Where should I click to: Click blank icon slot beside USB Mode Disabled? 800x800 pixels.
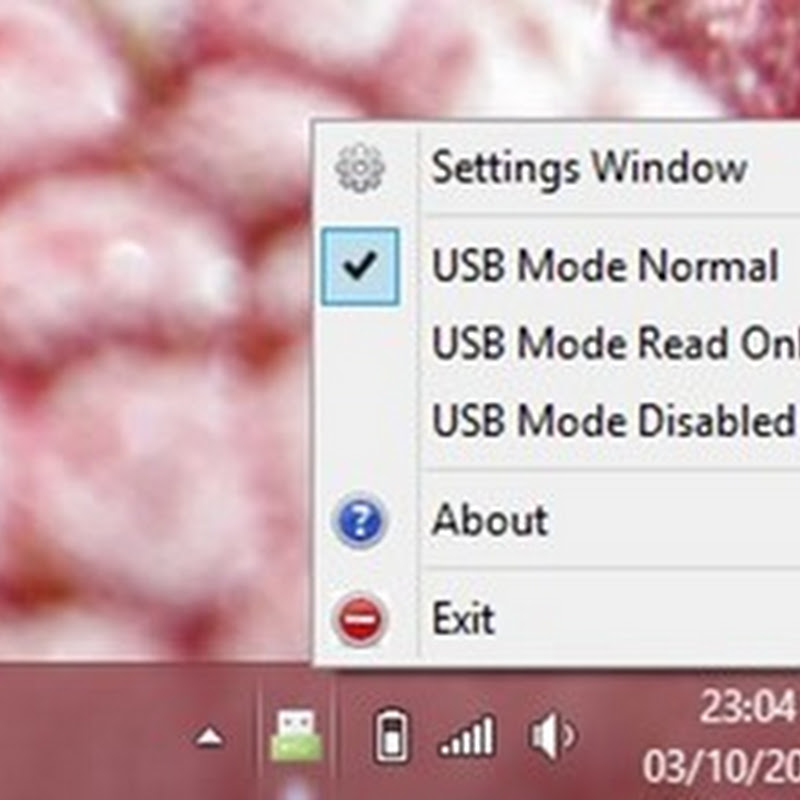[x=360, y=420]
